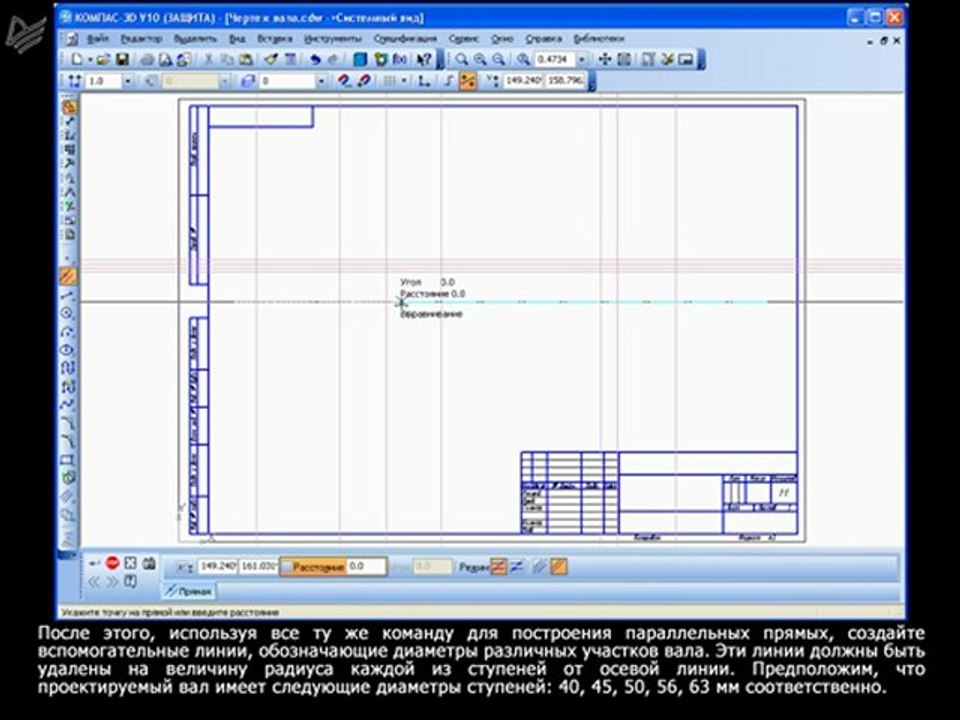Toggle the local coordinate system button
Screen dimensions: 960x720
[423, 81]
